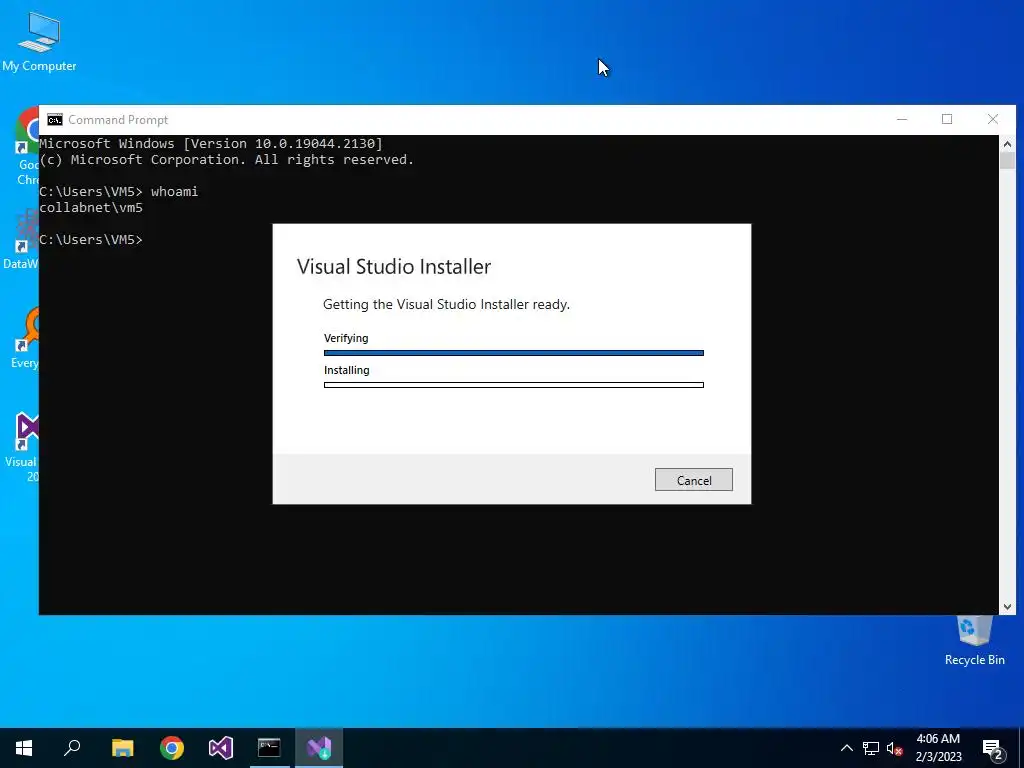Select the Google Chrome desktop shortcut

tap(27, 147)
